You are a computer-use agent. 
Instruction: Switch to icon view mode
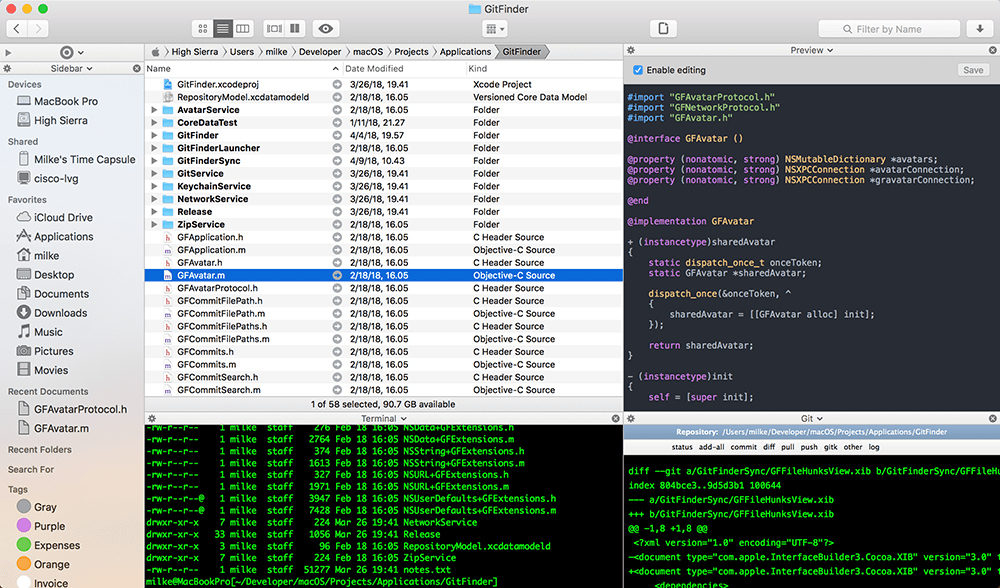pos(204,29)
